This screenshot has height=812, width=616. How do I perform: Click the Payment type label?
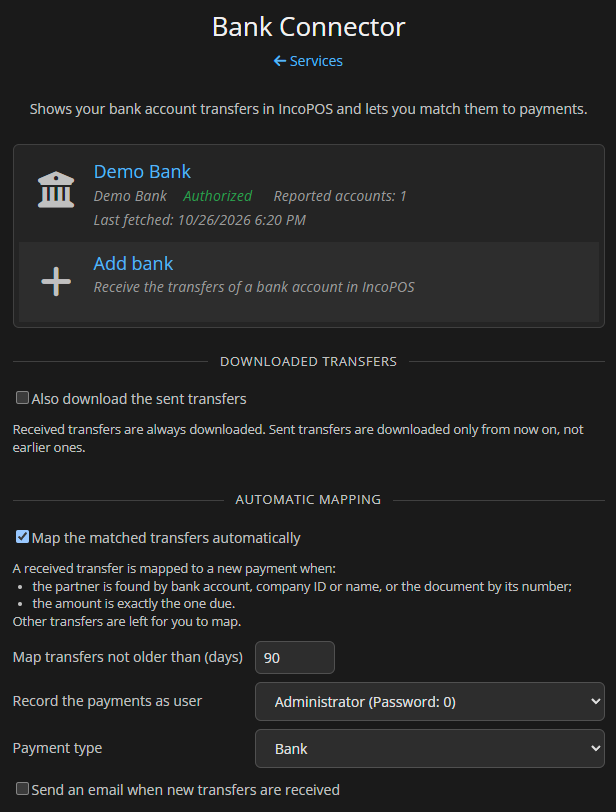point(57,748)
